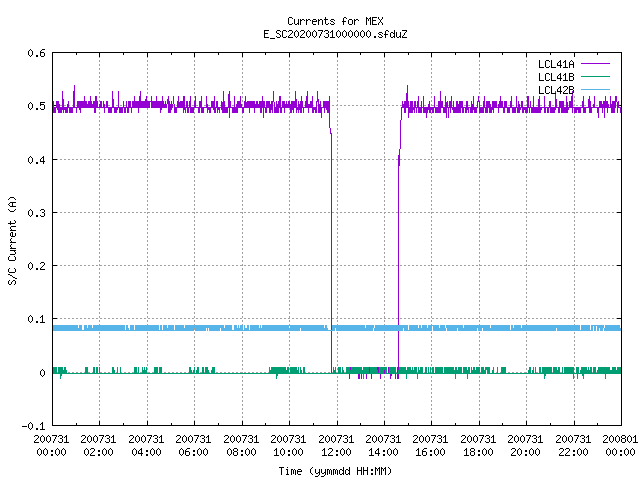
Task: Click the y-axis tick value 0.3
Action: point(37,213)
